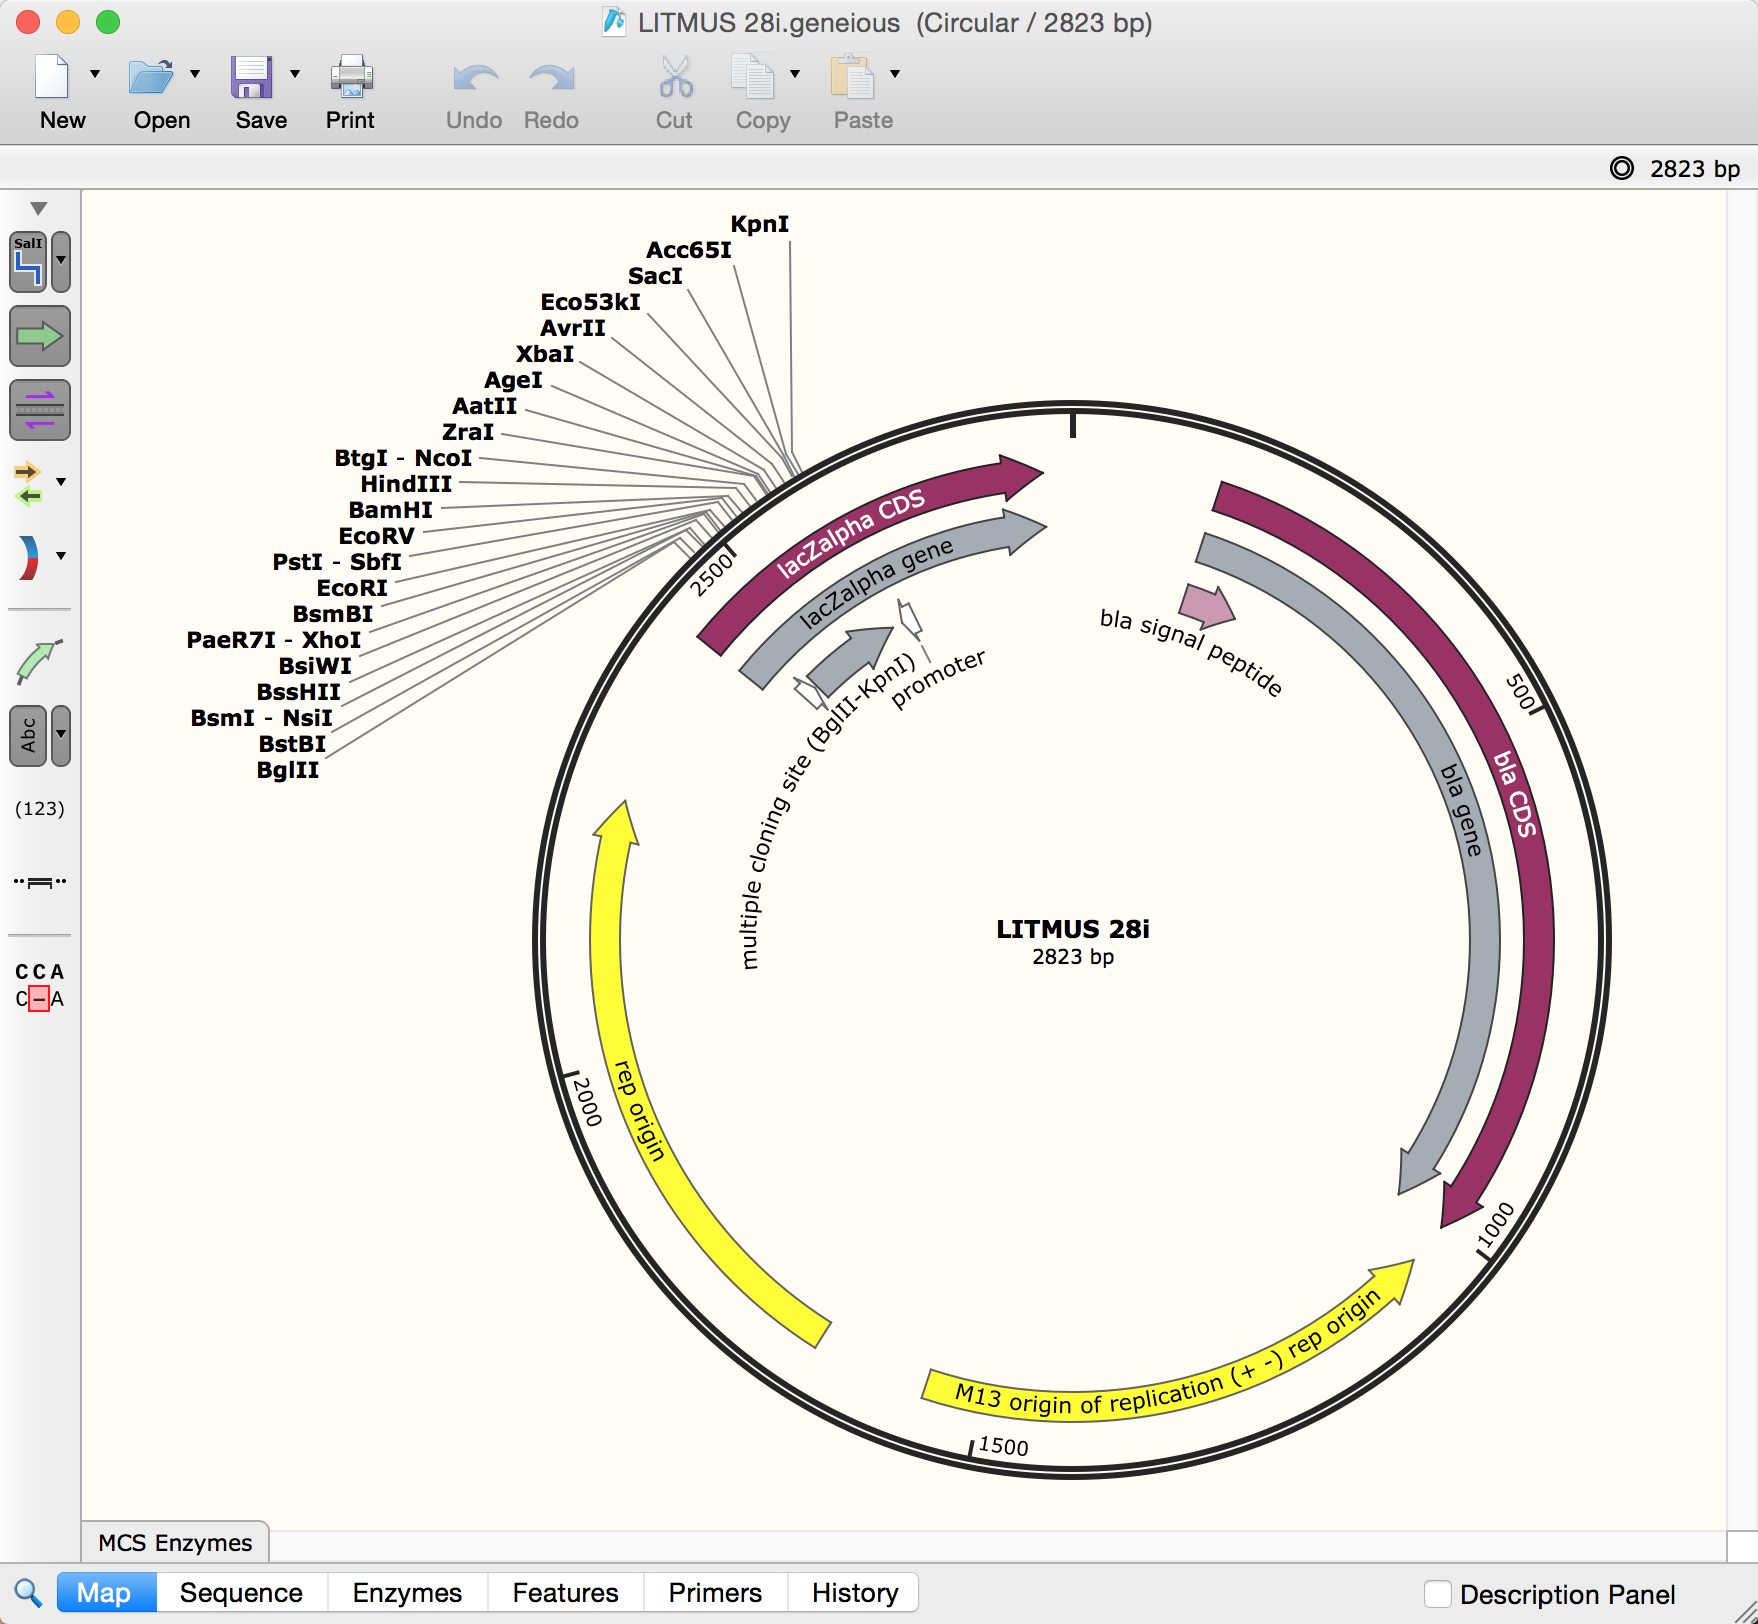Collapse the side toolbar with the triangle
The height and width of the screenshot is (1624, 1758).
pyautogui.click(x=39, y=208)
